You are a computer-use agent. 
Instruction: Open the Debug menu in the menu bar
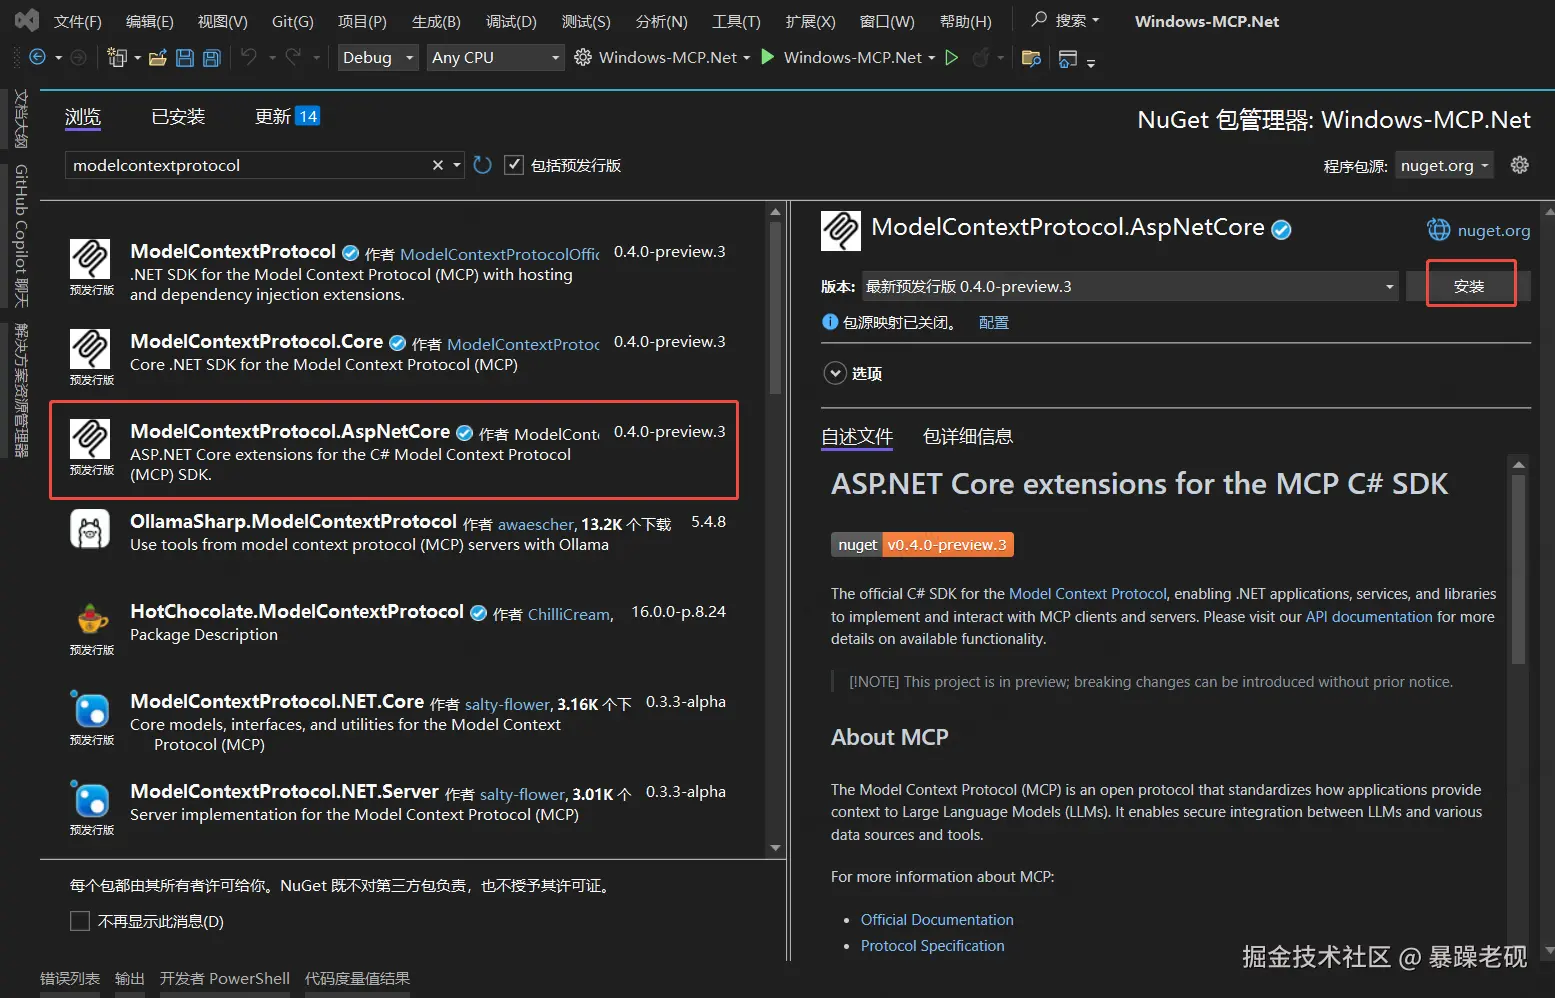[511, 21]
